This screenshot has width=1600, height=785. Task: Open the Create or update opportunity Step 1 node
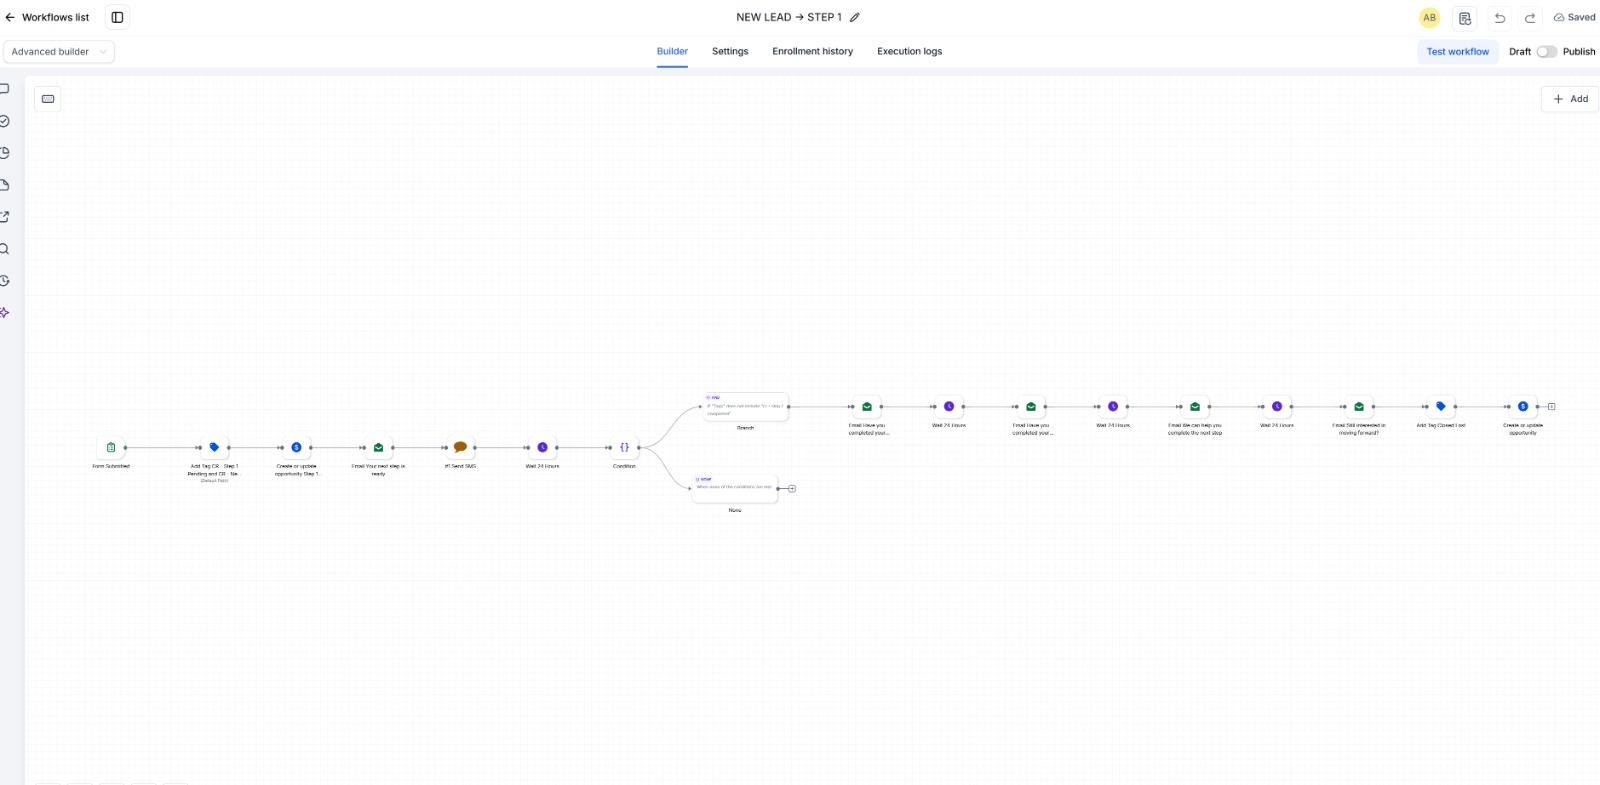click(296, 447)
